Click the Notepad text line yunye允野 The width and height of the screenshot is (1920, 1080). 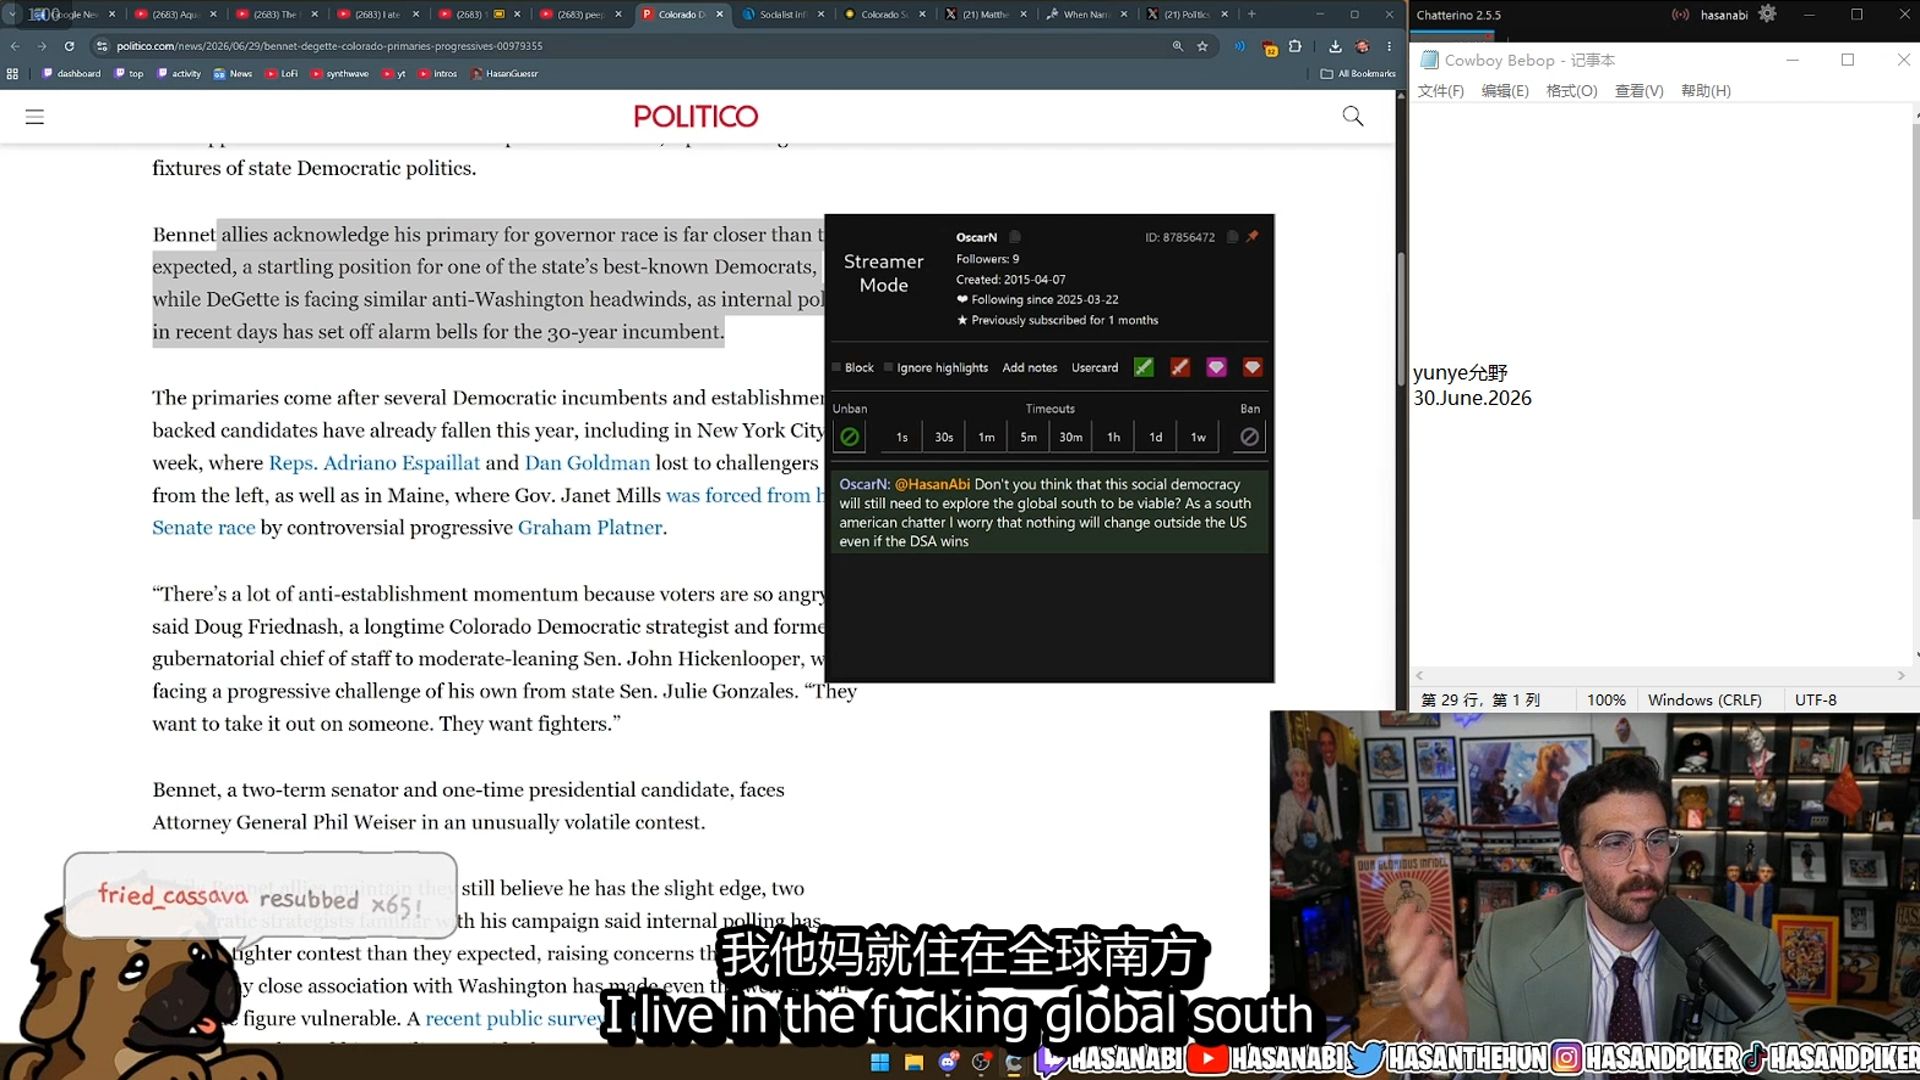coord(1460,373)
